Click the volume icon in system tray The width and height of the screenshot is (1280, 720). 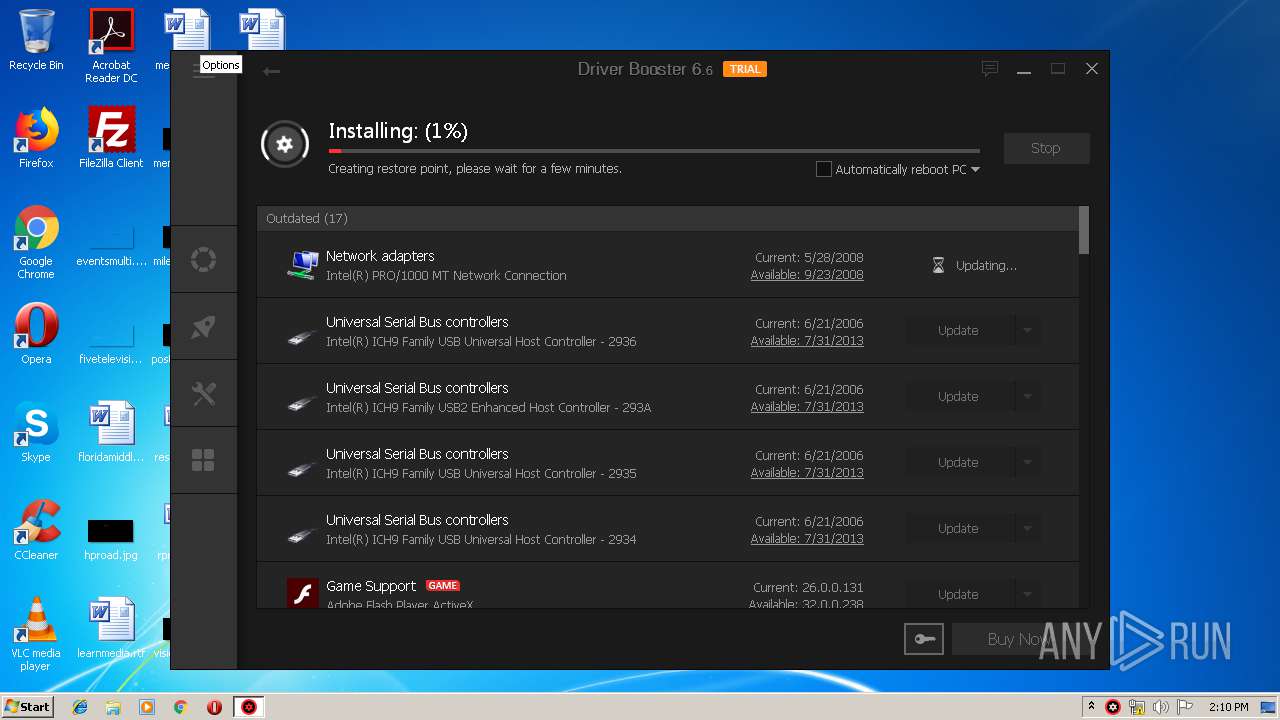1161,707
